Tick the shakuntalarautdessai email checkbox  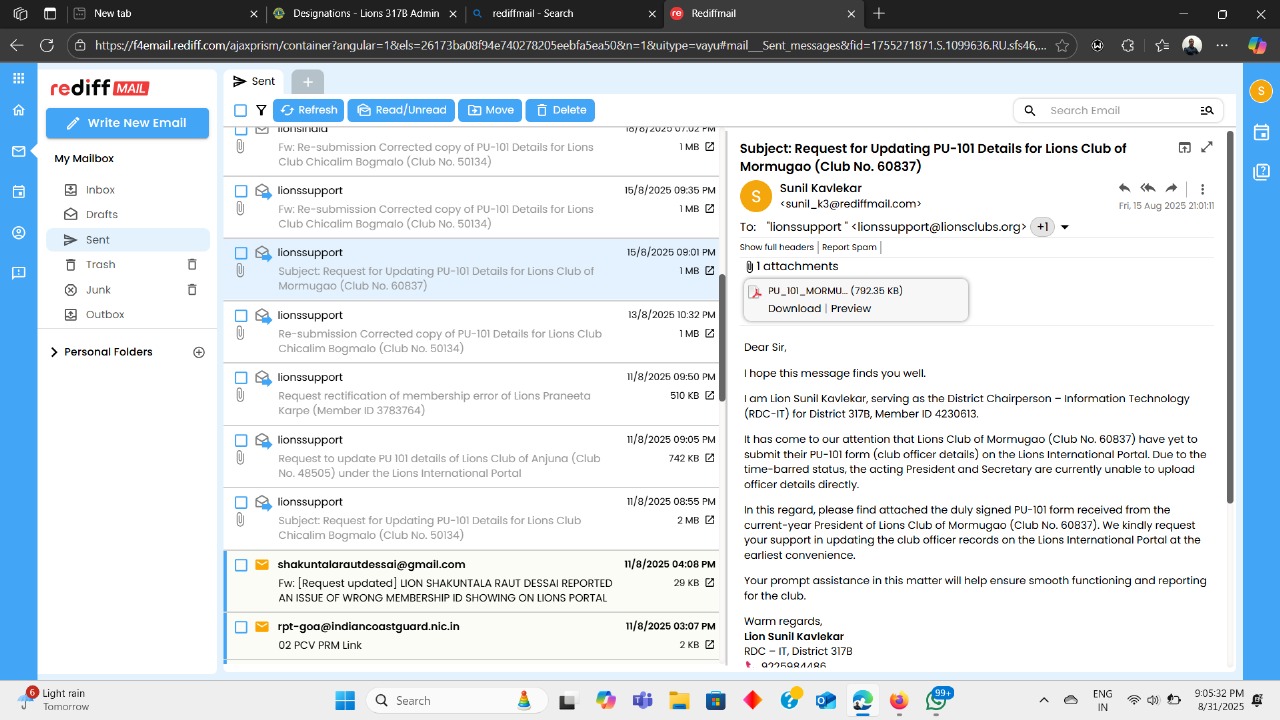[x=240, y=565]
